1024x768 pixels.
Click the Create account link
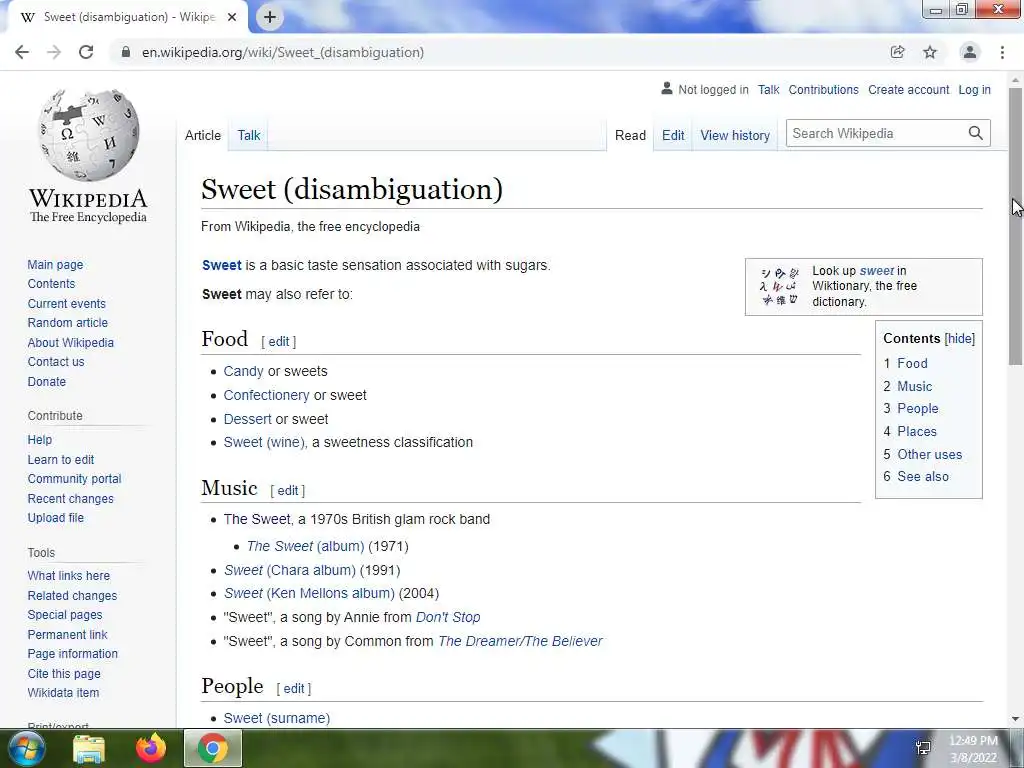click(x=908, y=89)
